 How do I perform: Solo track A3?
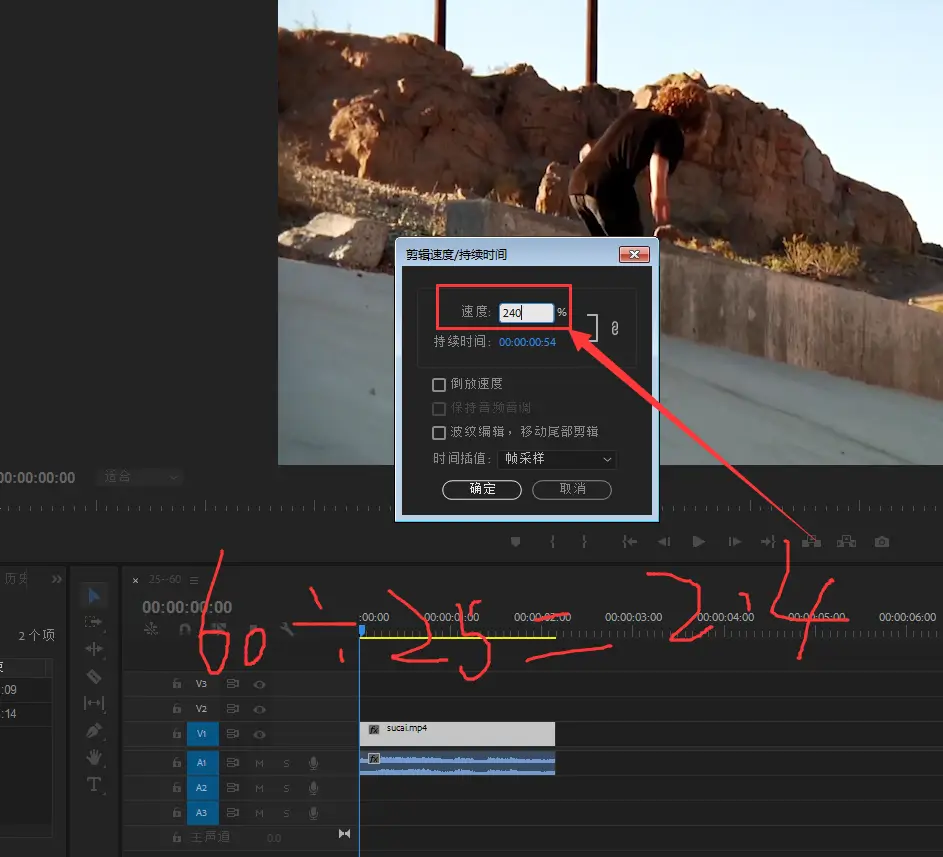[286, 813]
